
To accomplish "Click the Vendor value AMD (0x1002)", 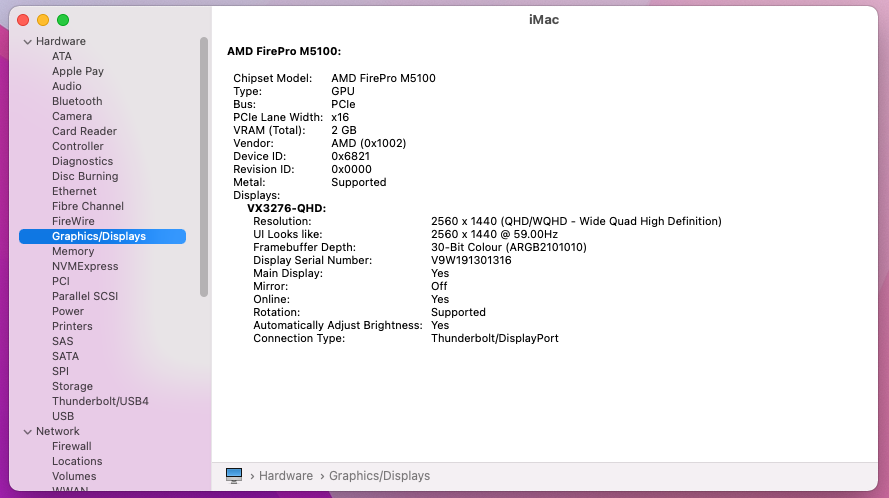I will (369, 144).
